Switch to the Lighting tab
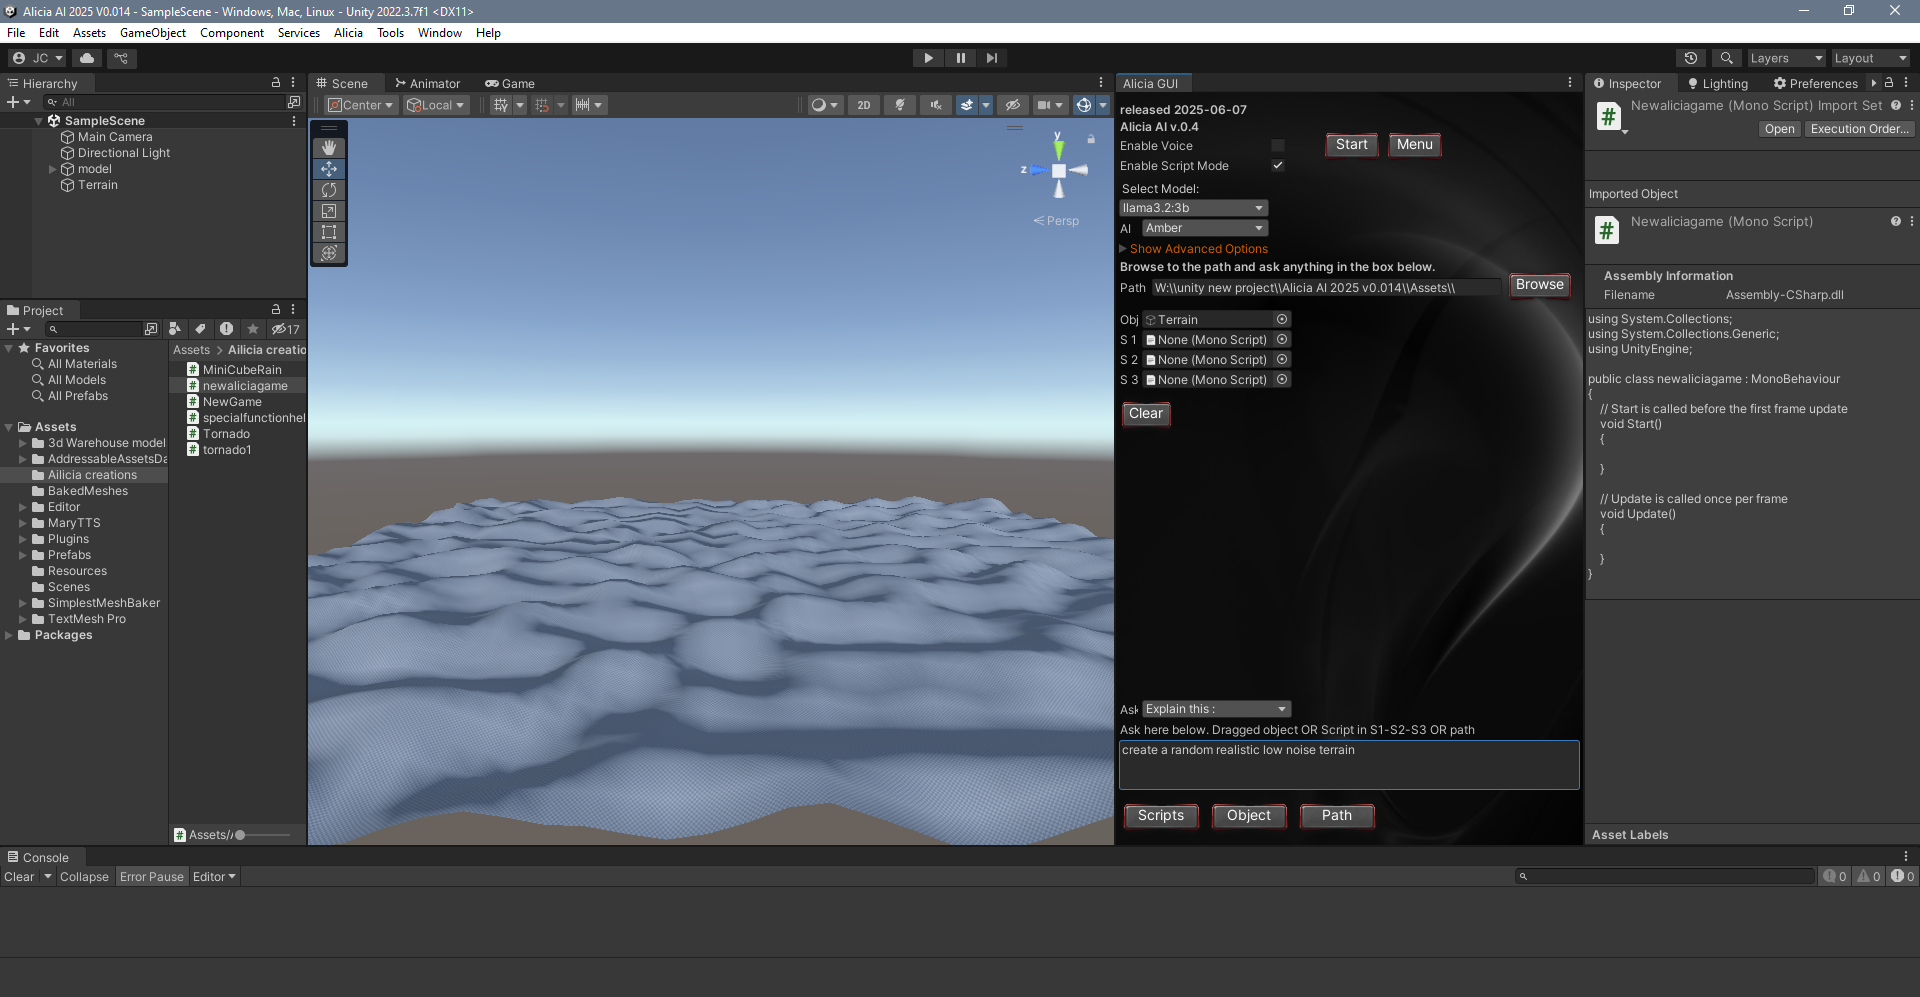This screenshot has height=997, width=1920. tap(1717, 83)
